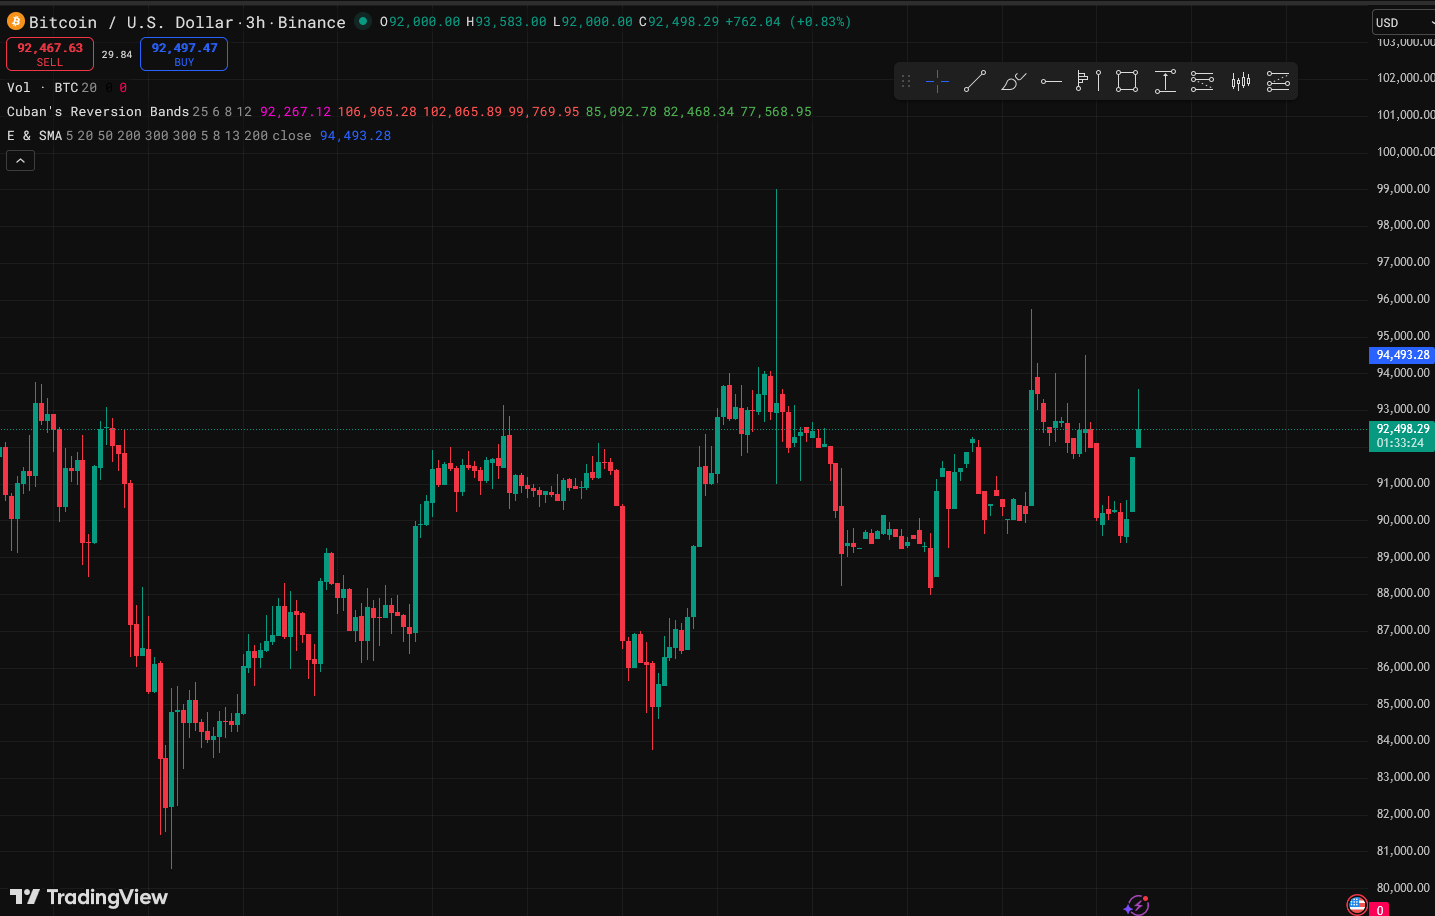Click the close value C92,498.29
Image resolution: width=1435 pixels, height=916 pixels.
click(x=679, y=22)
